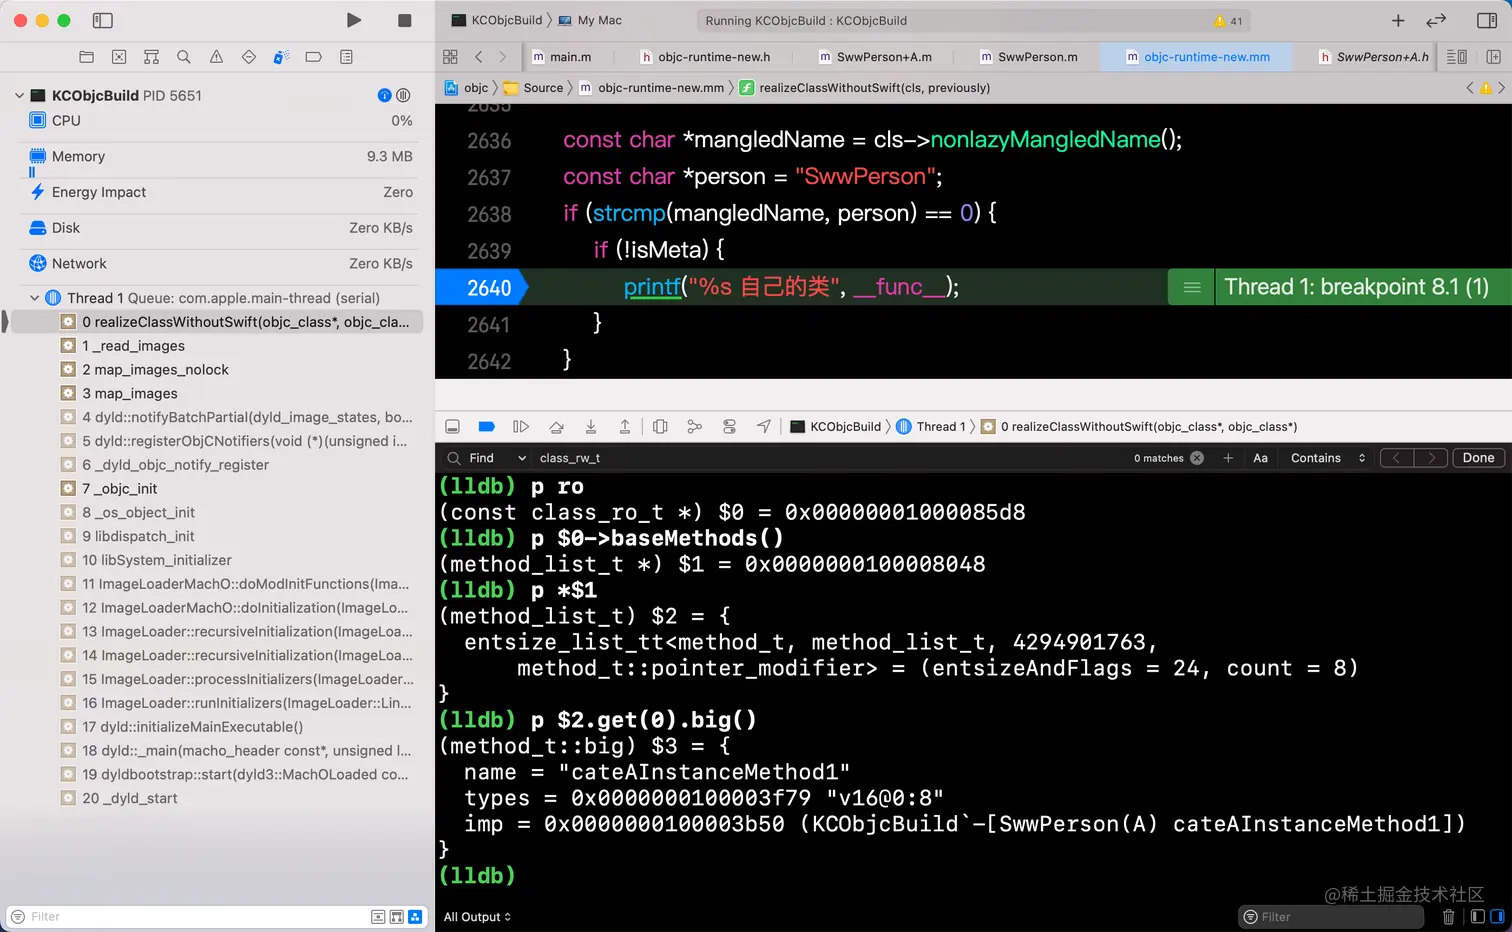Image resolution: width=1512 pixels, height=932 pixels.
Task: Select the objc-runtime-new.mm tab
Action: pyautogui.click(x=1198, y=57)
